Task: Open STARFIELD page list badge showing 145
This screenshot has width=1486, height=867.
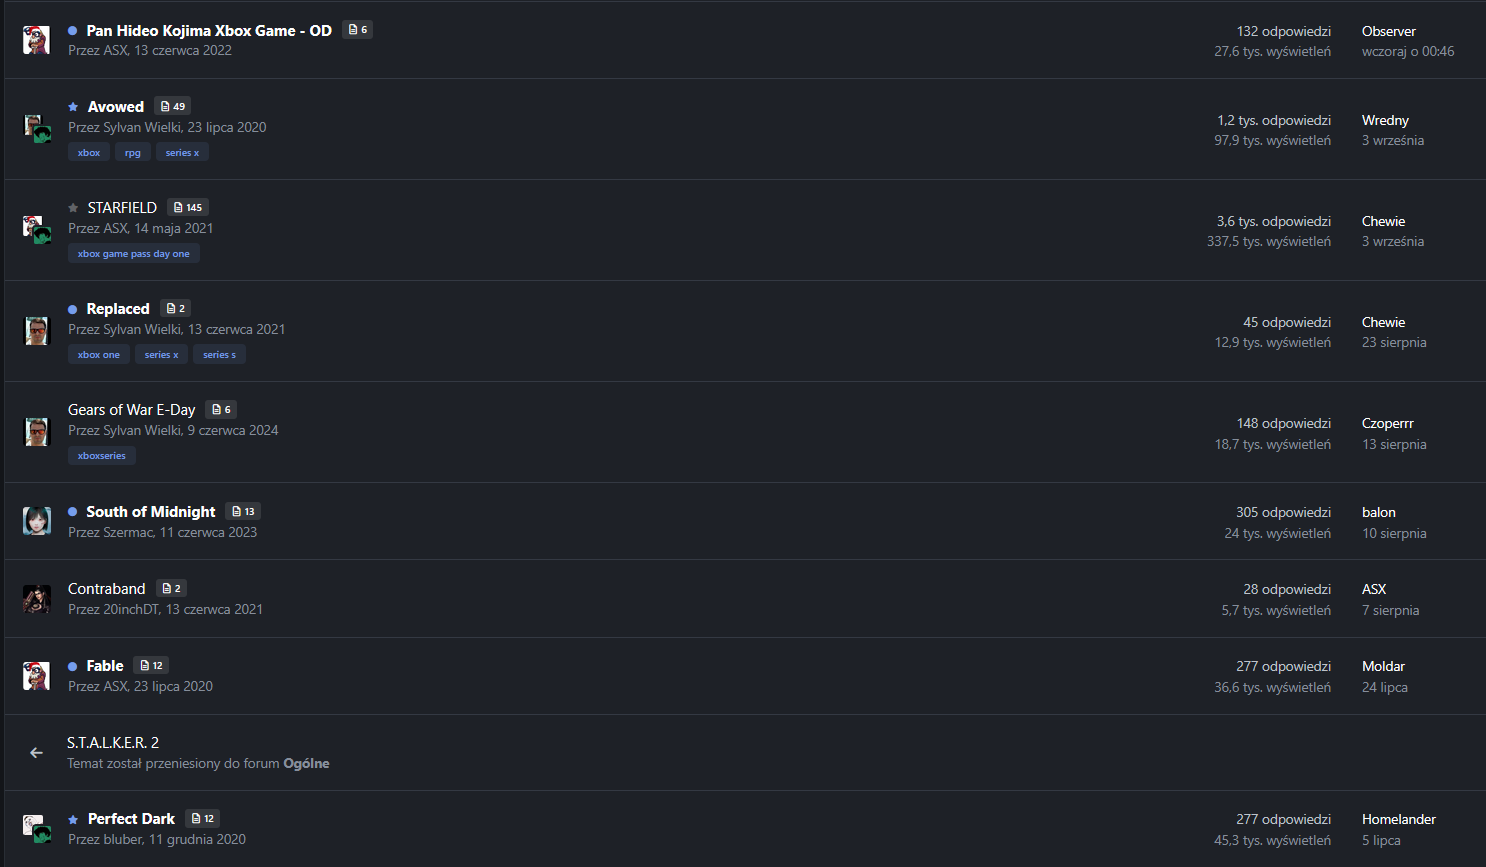Action: [x=187, y=208]
